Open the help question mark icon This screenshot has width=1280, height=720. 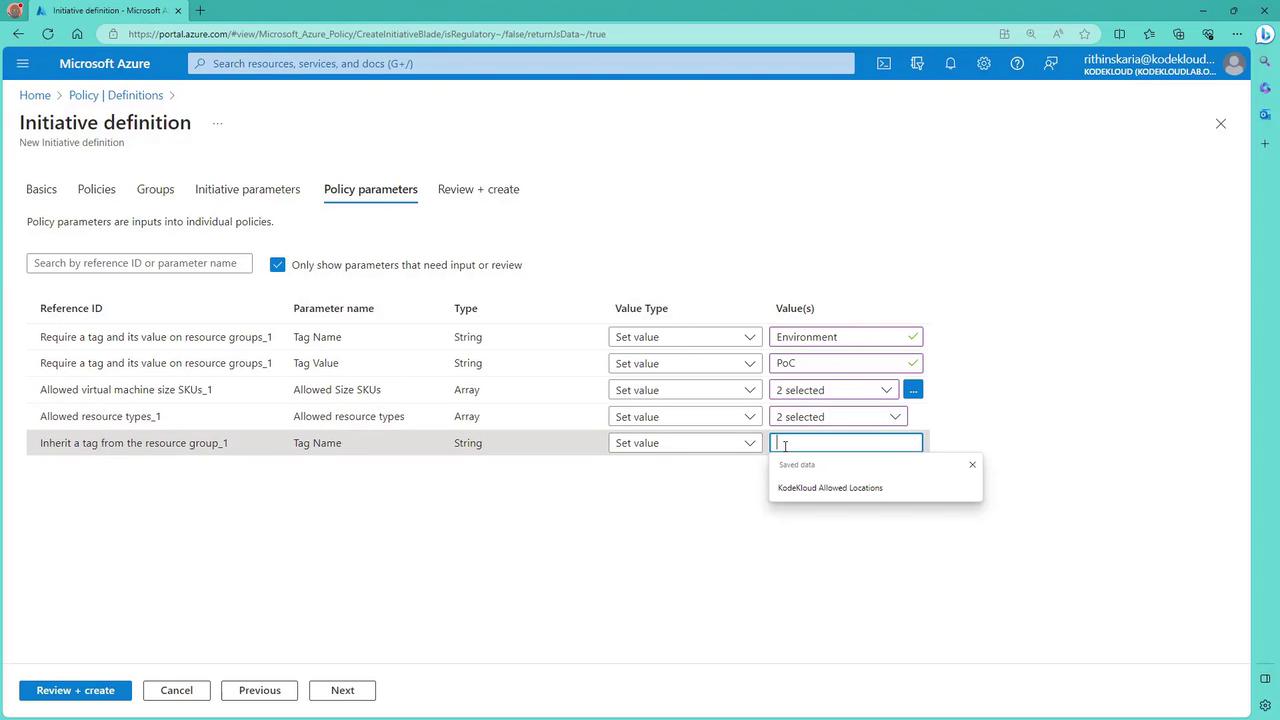pyautogui.click(x=1017, y=63)
